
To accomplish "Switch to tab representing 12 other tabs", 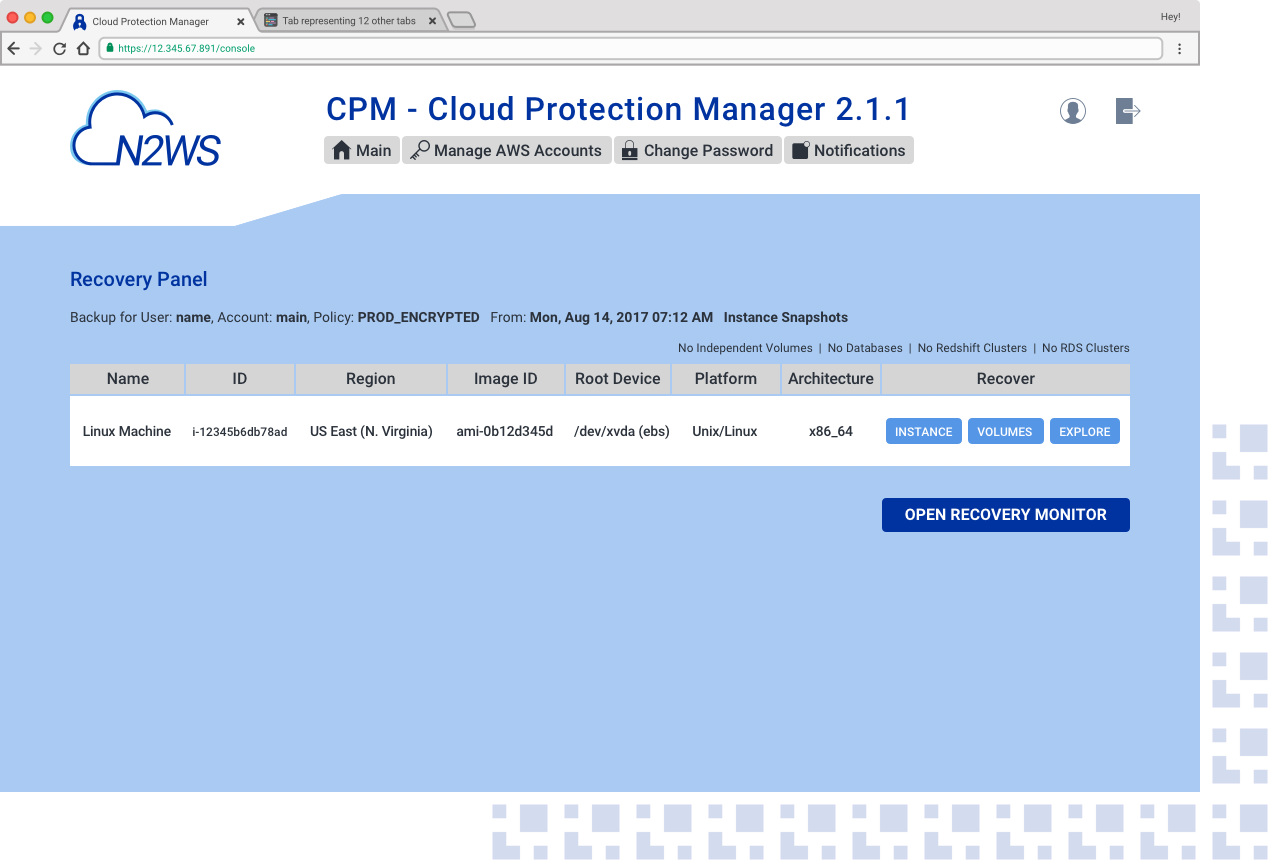I will 349,21.
